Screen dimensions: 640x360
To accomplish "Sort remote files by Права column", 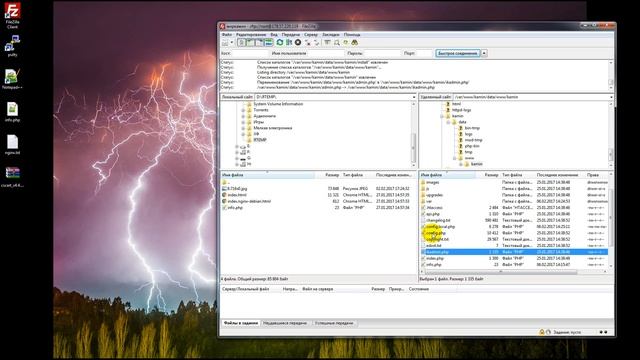I will (597, 175).
